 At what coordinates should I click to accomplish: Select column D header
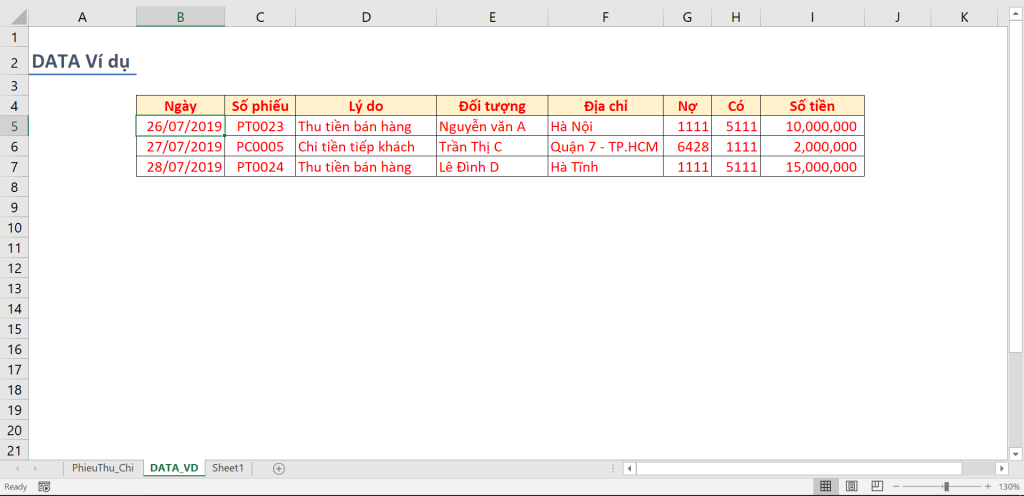coord(366,18)
